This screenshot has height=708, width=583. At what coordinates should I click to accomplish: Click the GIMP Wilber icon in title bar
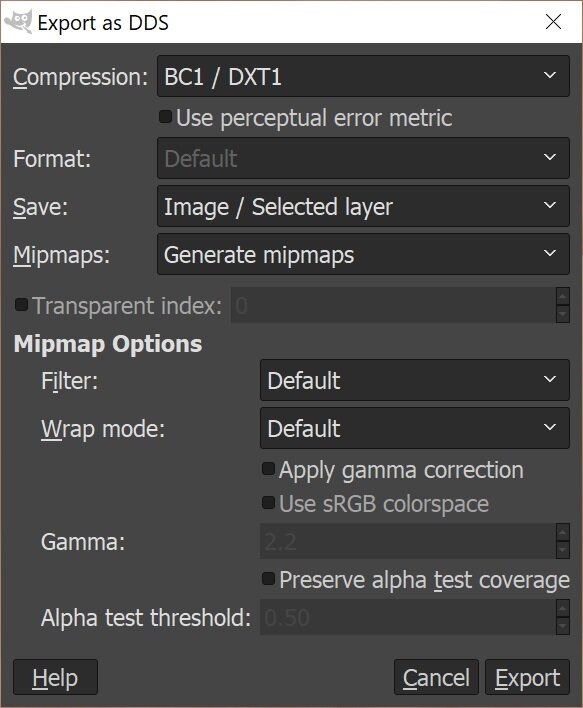[18, 22]
